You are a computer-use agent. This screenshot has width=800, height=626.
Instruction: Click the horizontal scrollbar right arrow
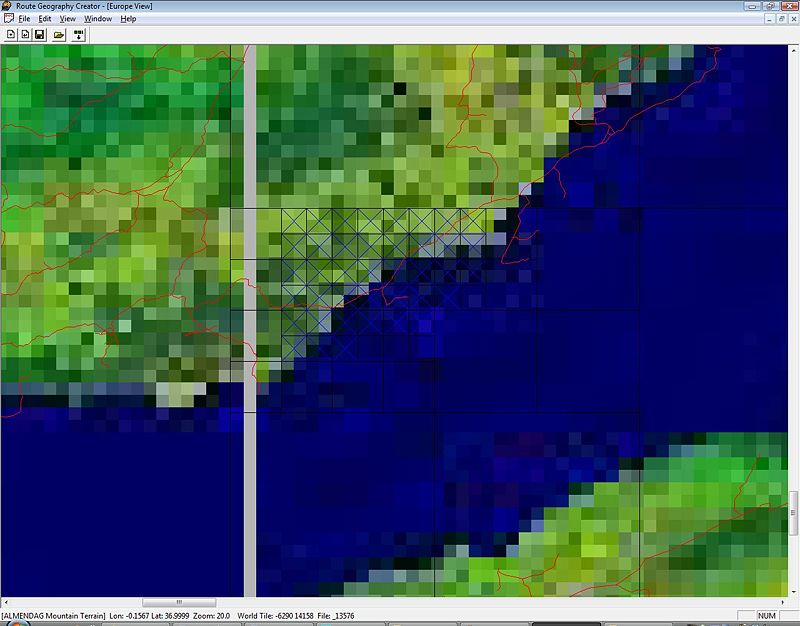[782, 603]
